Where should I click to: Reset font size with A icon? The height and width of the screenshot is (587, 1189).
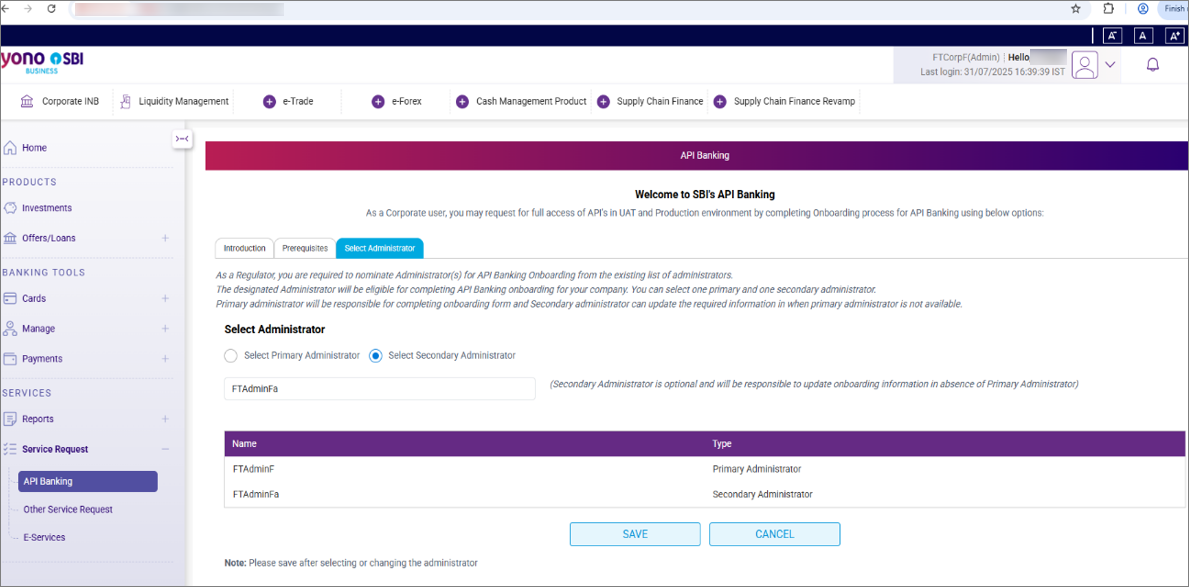pyautogui.click(x=1144, y=35)
